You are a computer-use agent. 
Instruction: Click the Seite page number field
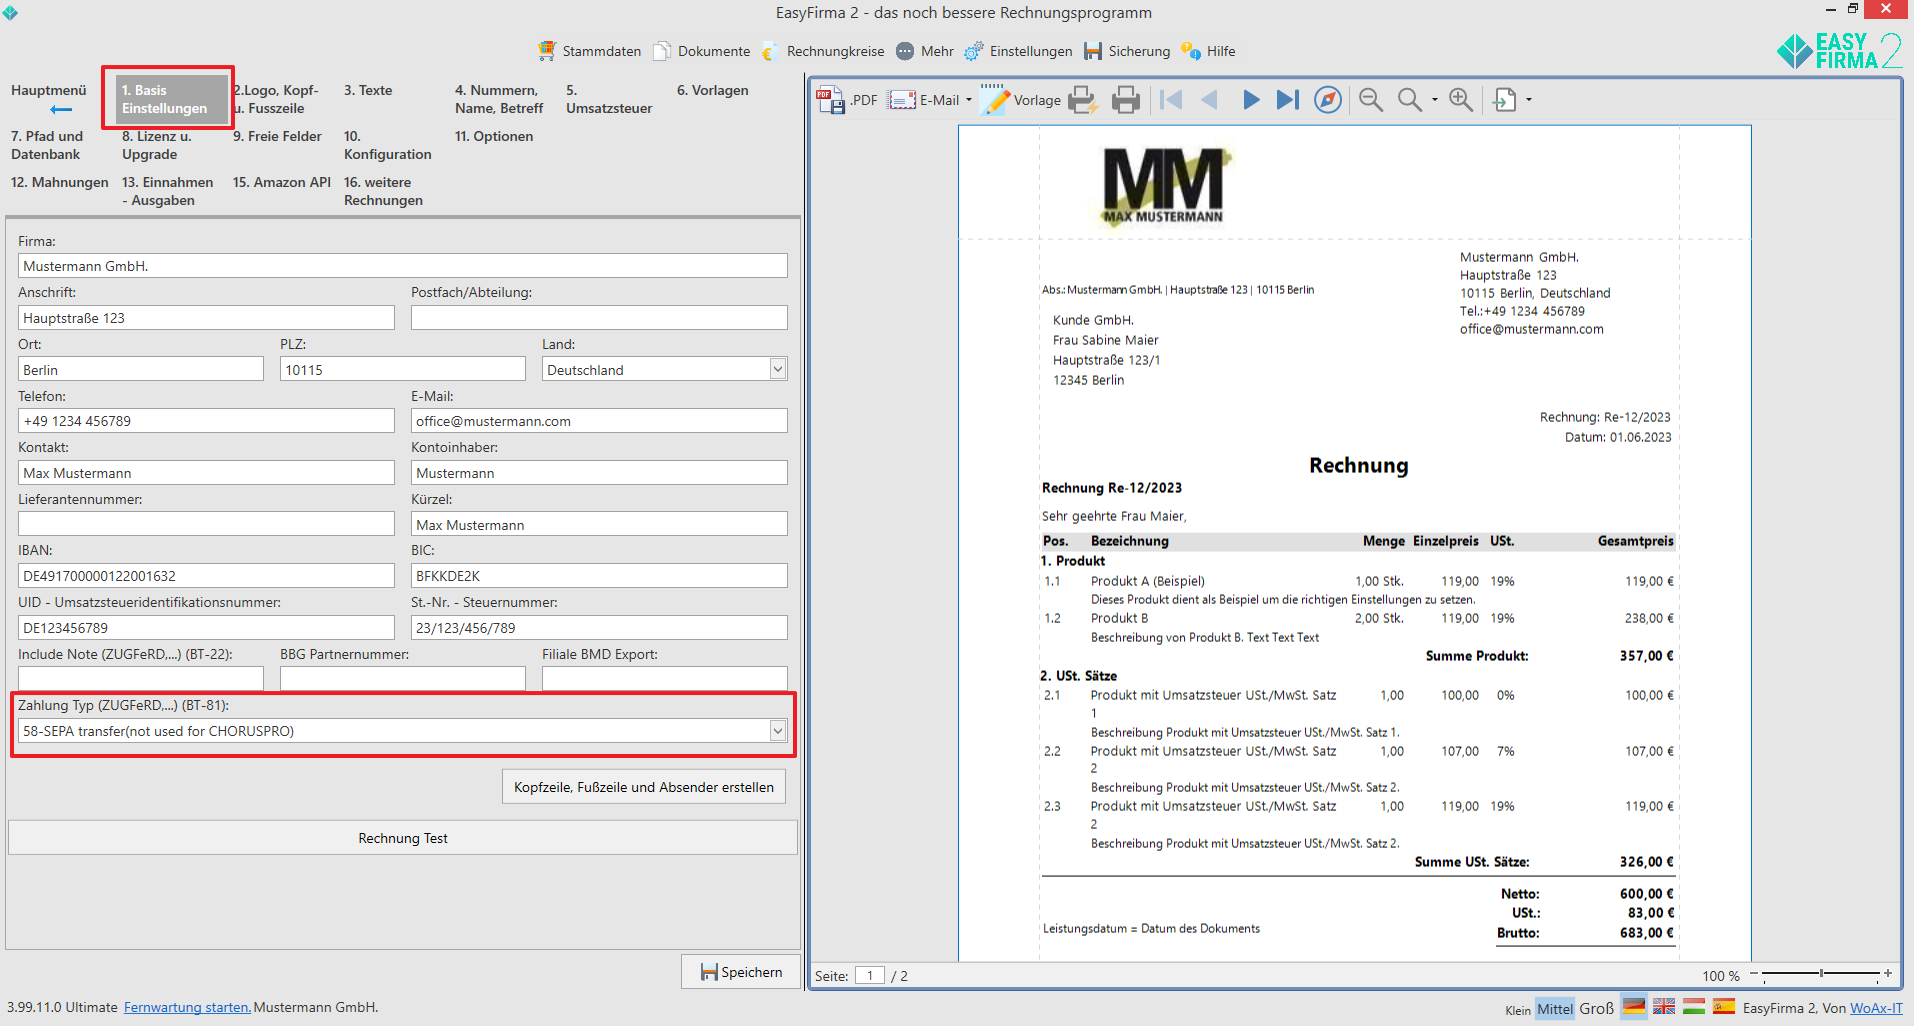pyautogui.click(x=870, y=976)
